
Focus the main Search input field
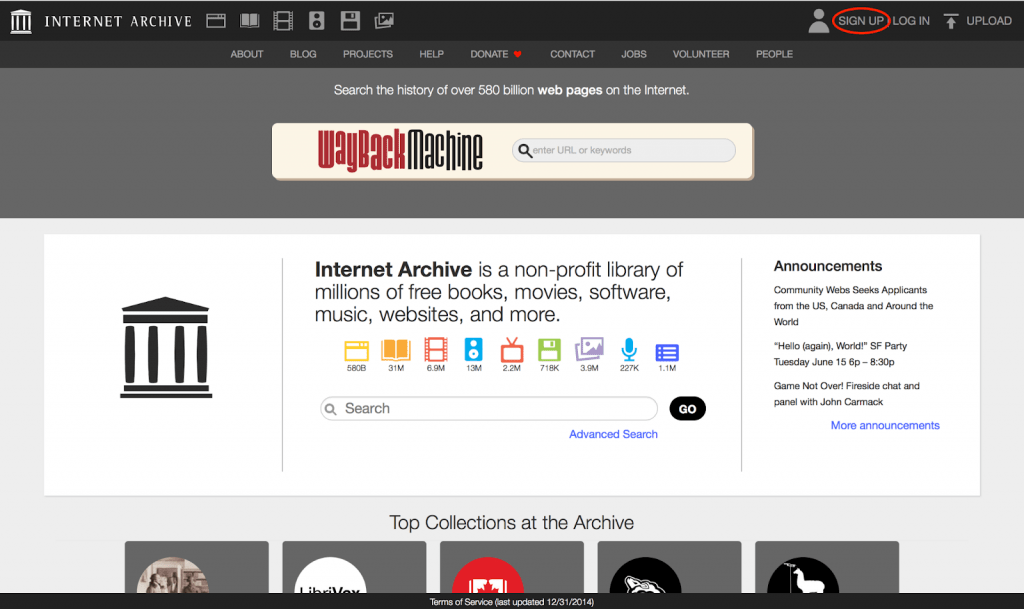[x=488, y=409]
